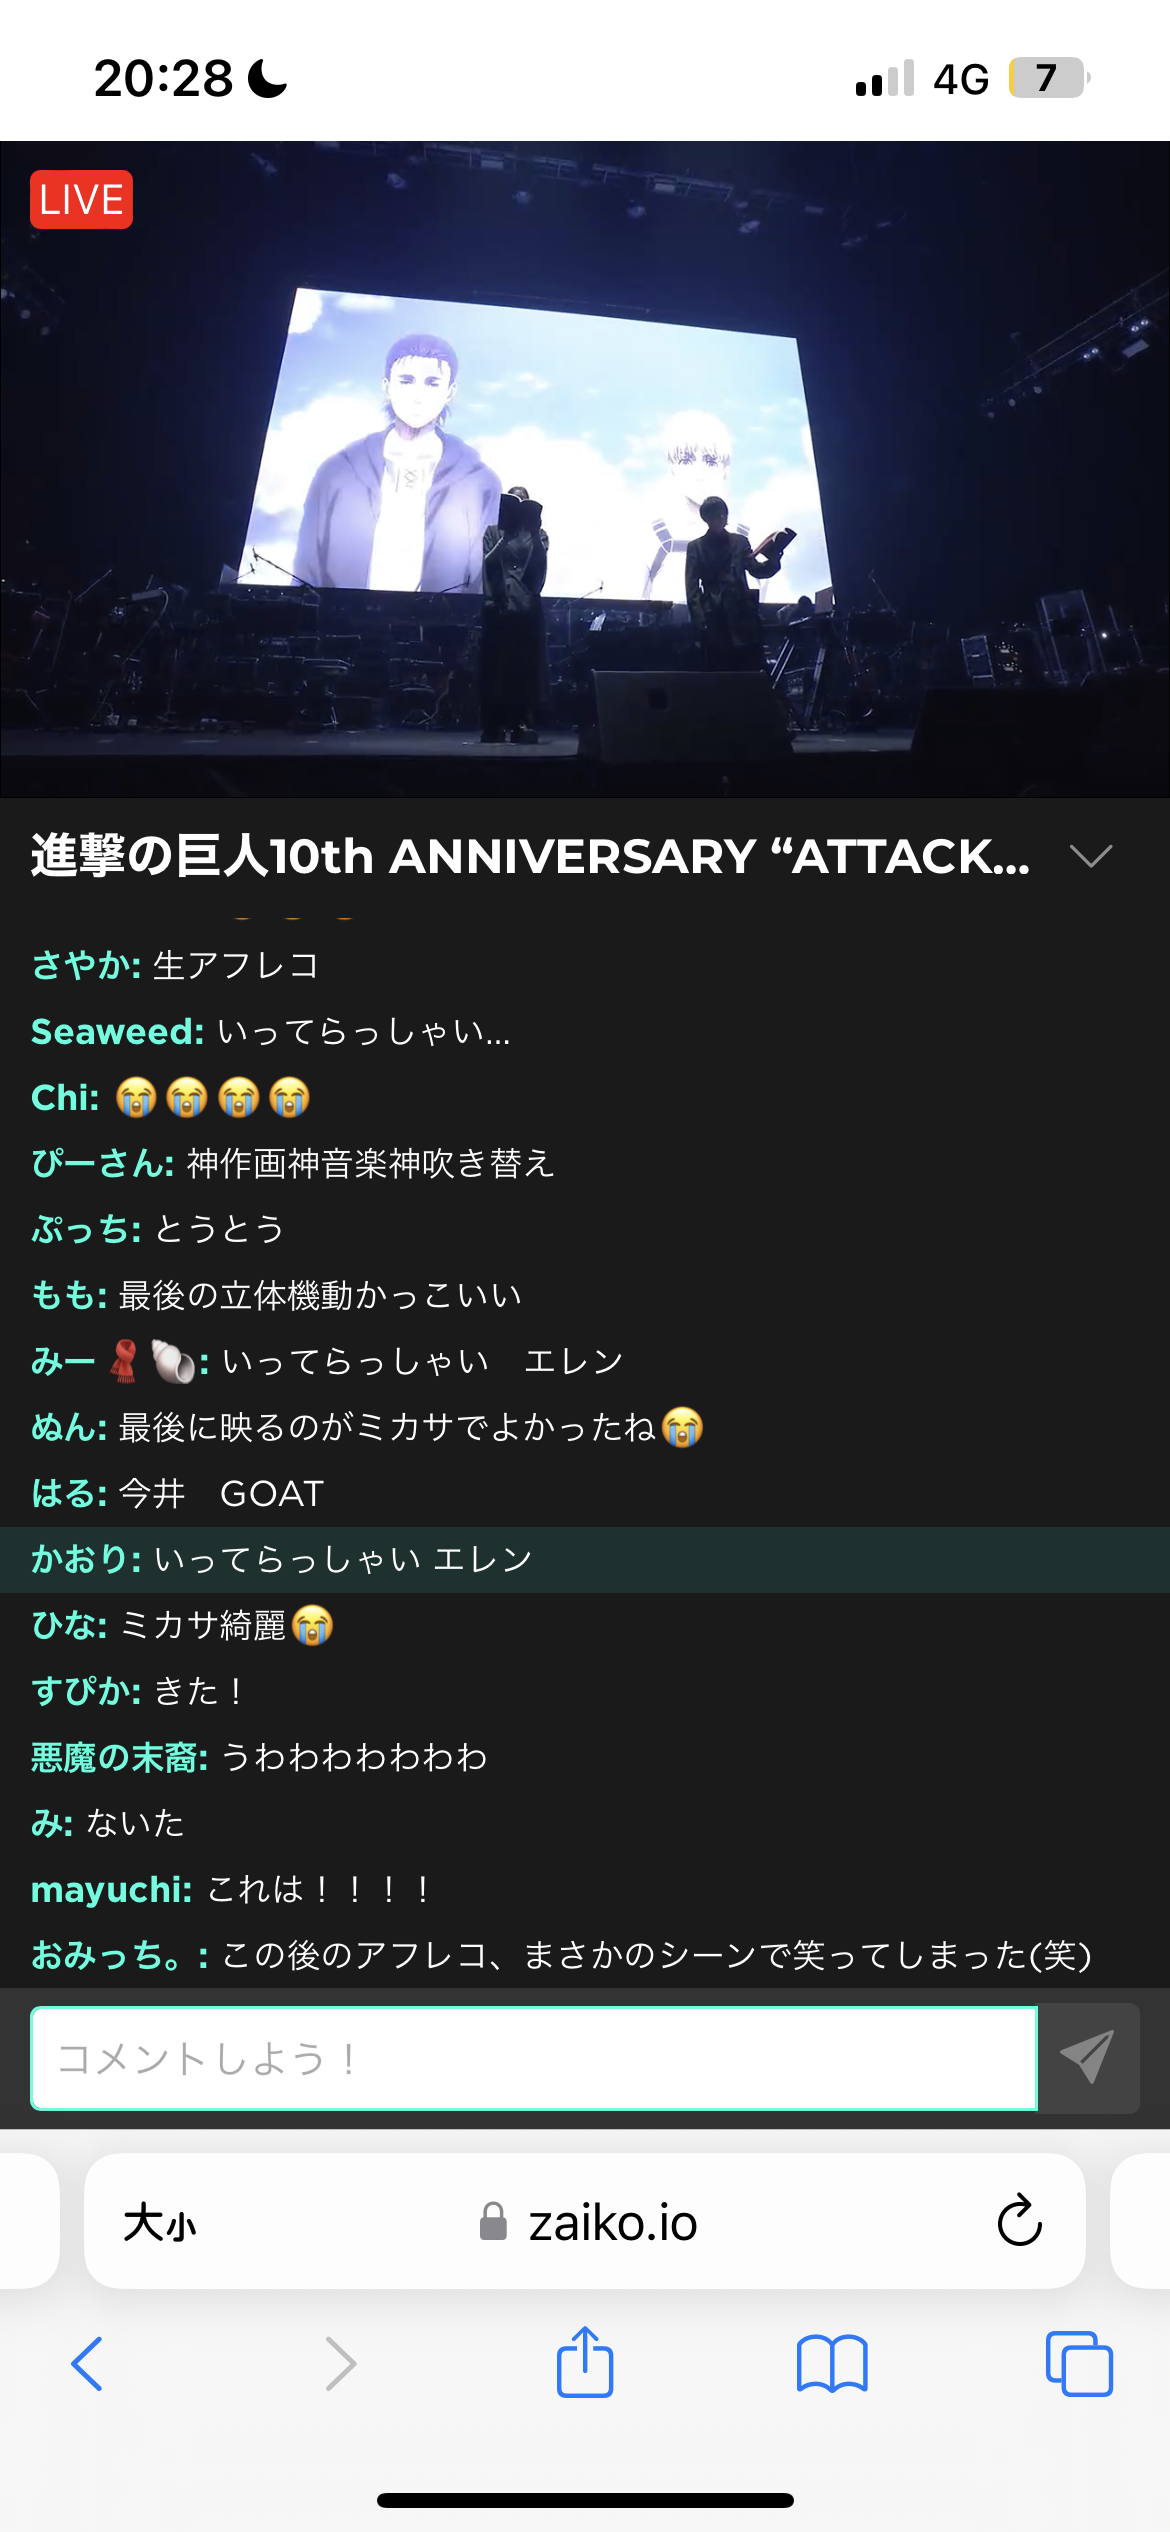
Task: Tap the zaiko.io address bar
Action: (x=585, y=2221)
